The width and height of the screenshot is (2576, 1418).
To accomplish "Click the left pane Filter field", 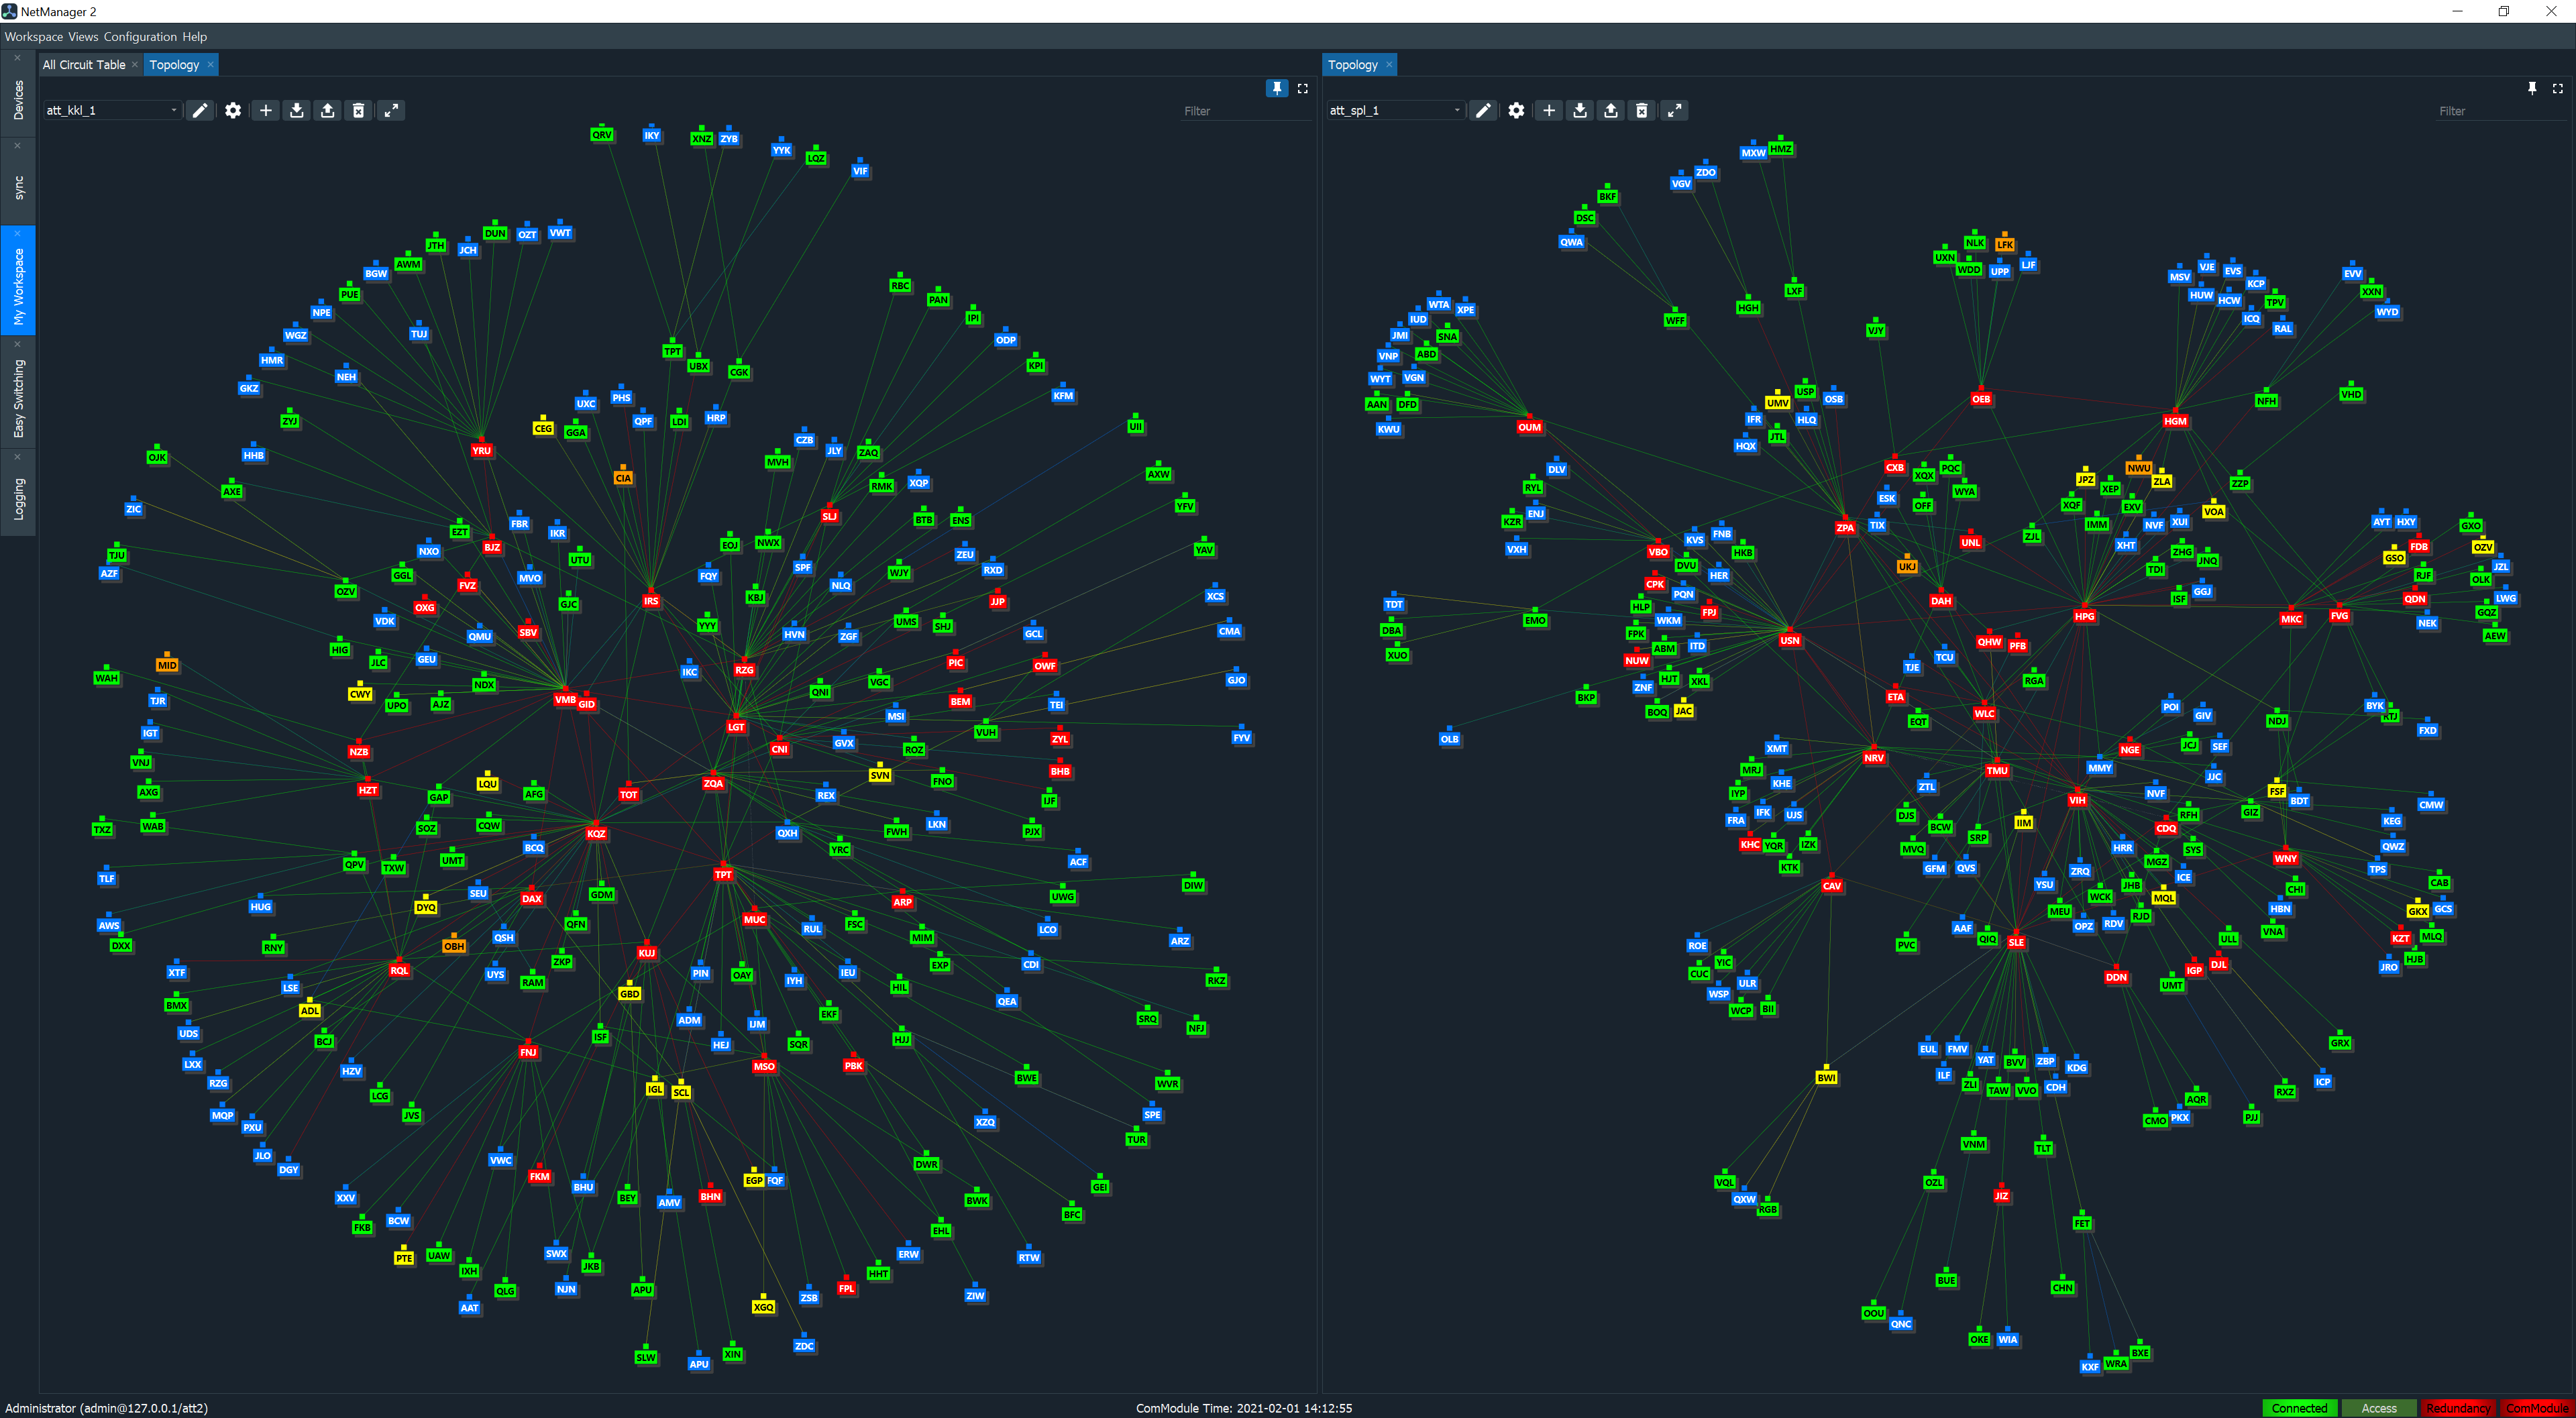I will point(1246,111).
